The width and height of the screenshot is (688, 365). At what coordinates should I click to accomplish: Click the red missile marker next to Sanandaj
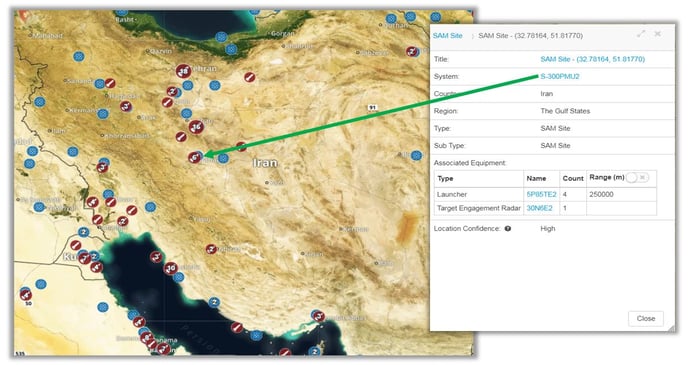pos(110,82)
